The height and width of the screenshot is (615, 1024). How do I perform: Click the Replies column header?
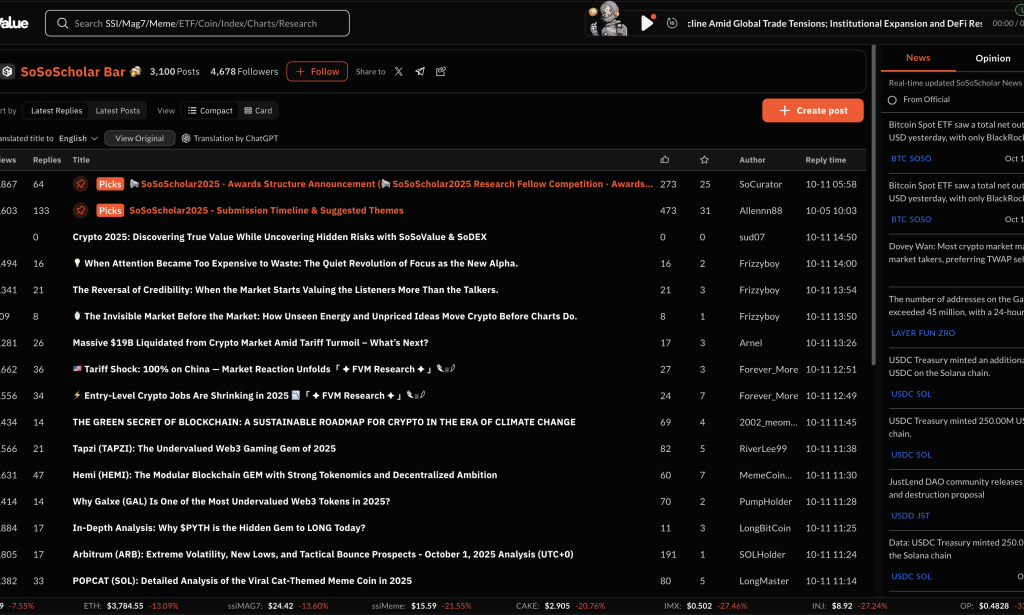coord(47,160)
